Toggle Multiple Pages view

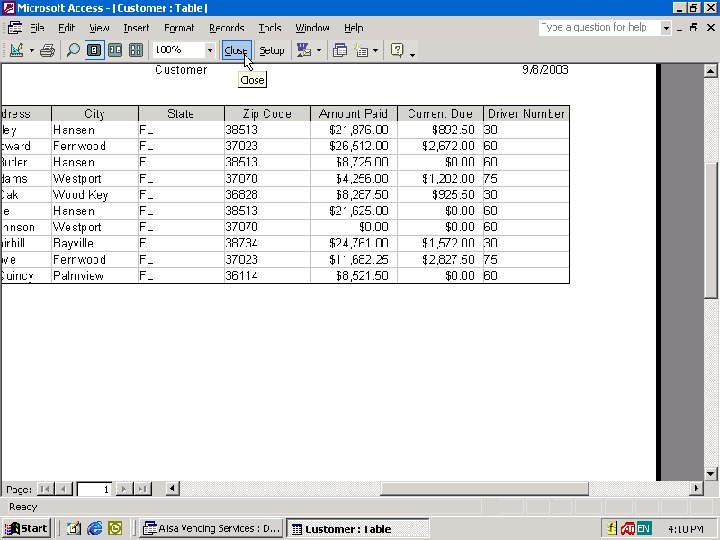(x=136, y=50)
